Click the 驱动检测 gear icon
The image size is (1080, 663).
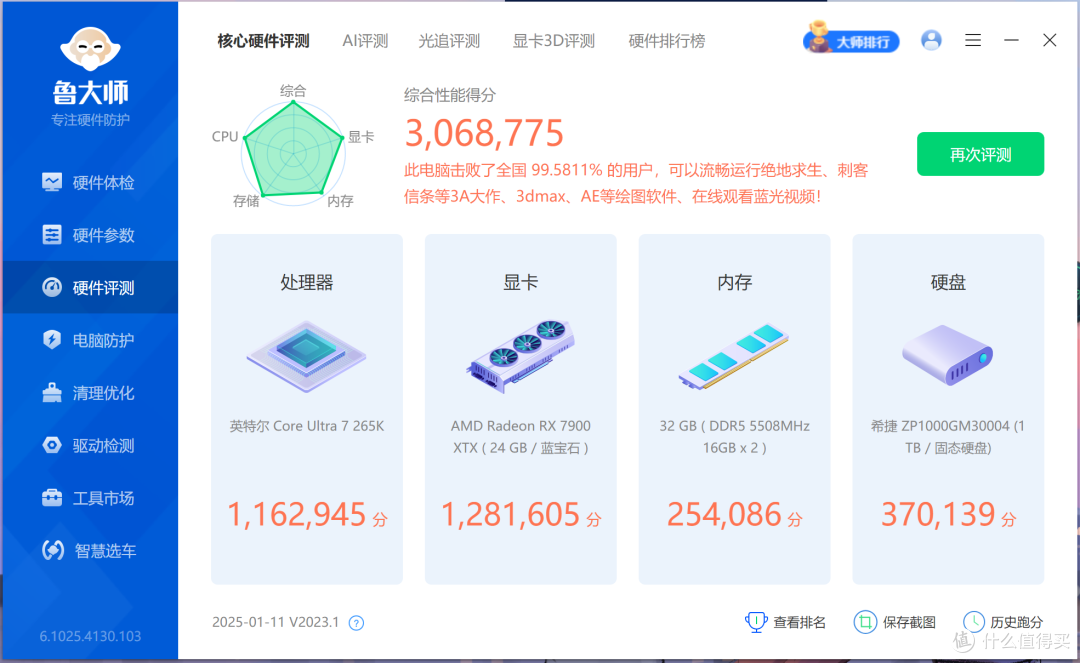point(52,445)
